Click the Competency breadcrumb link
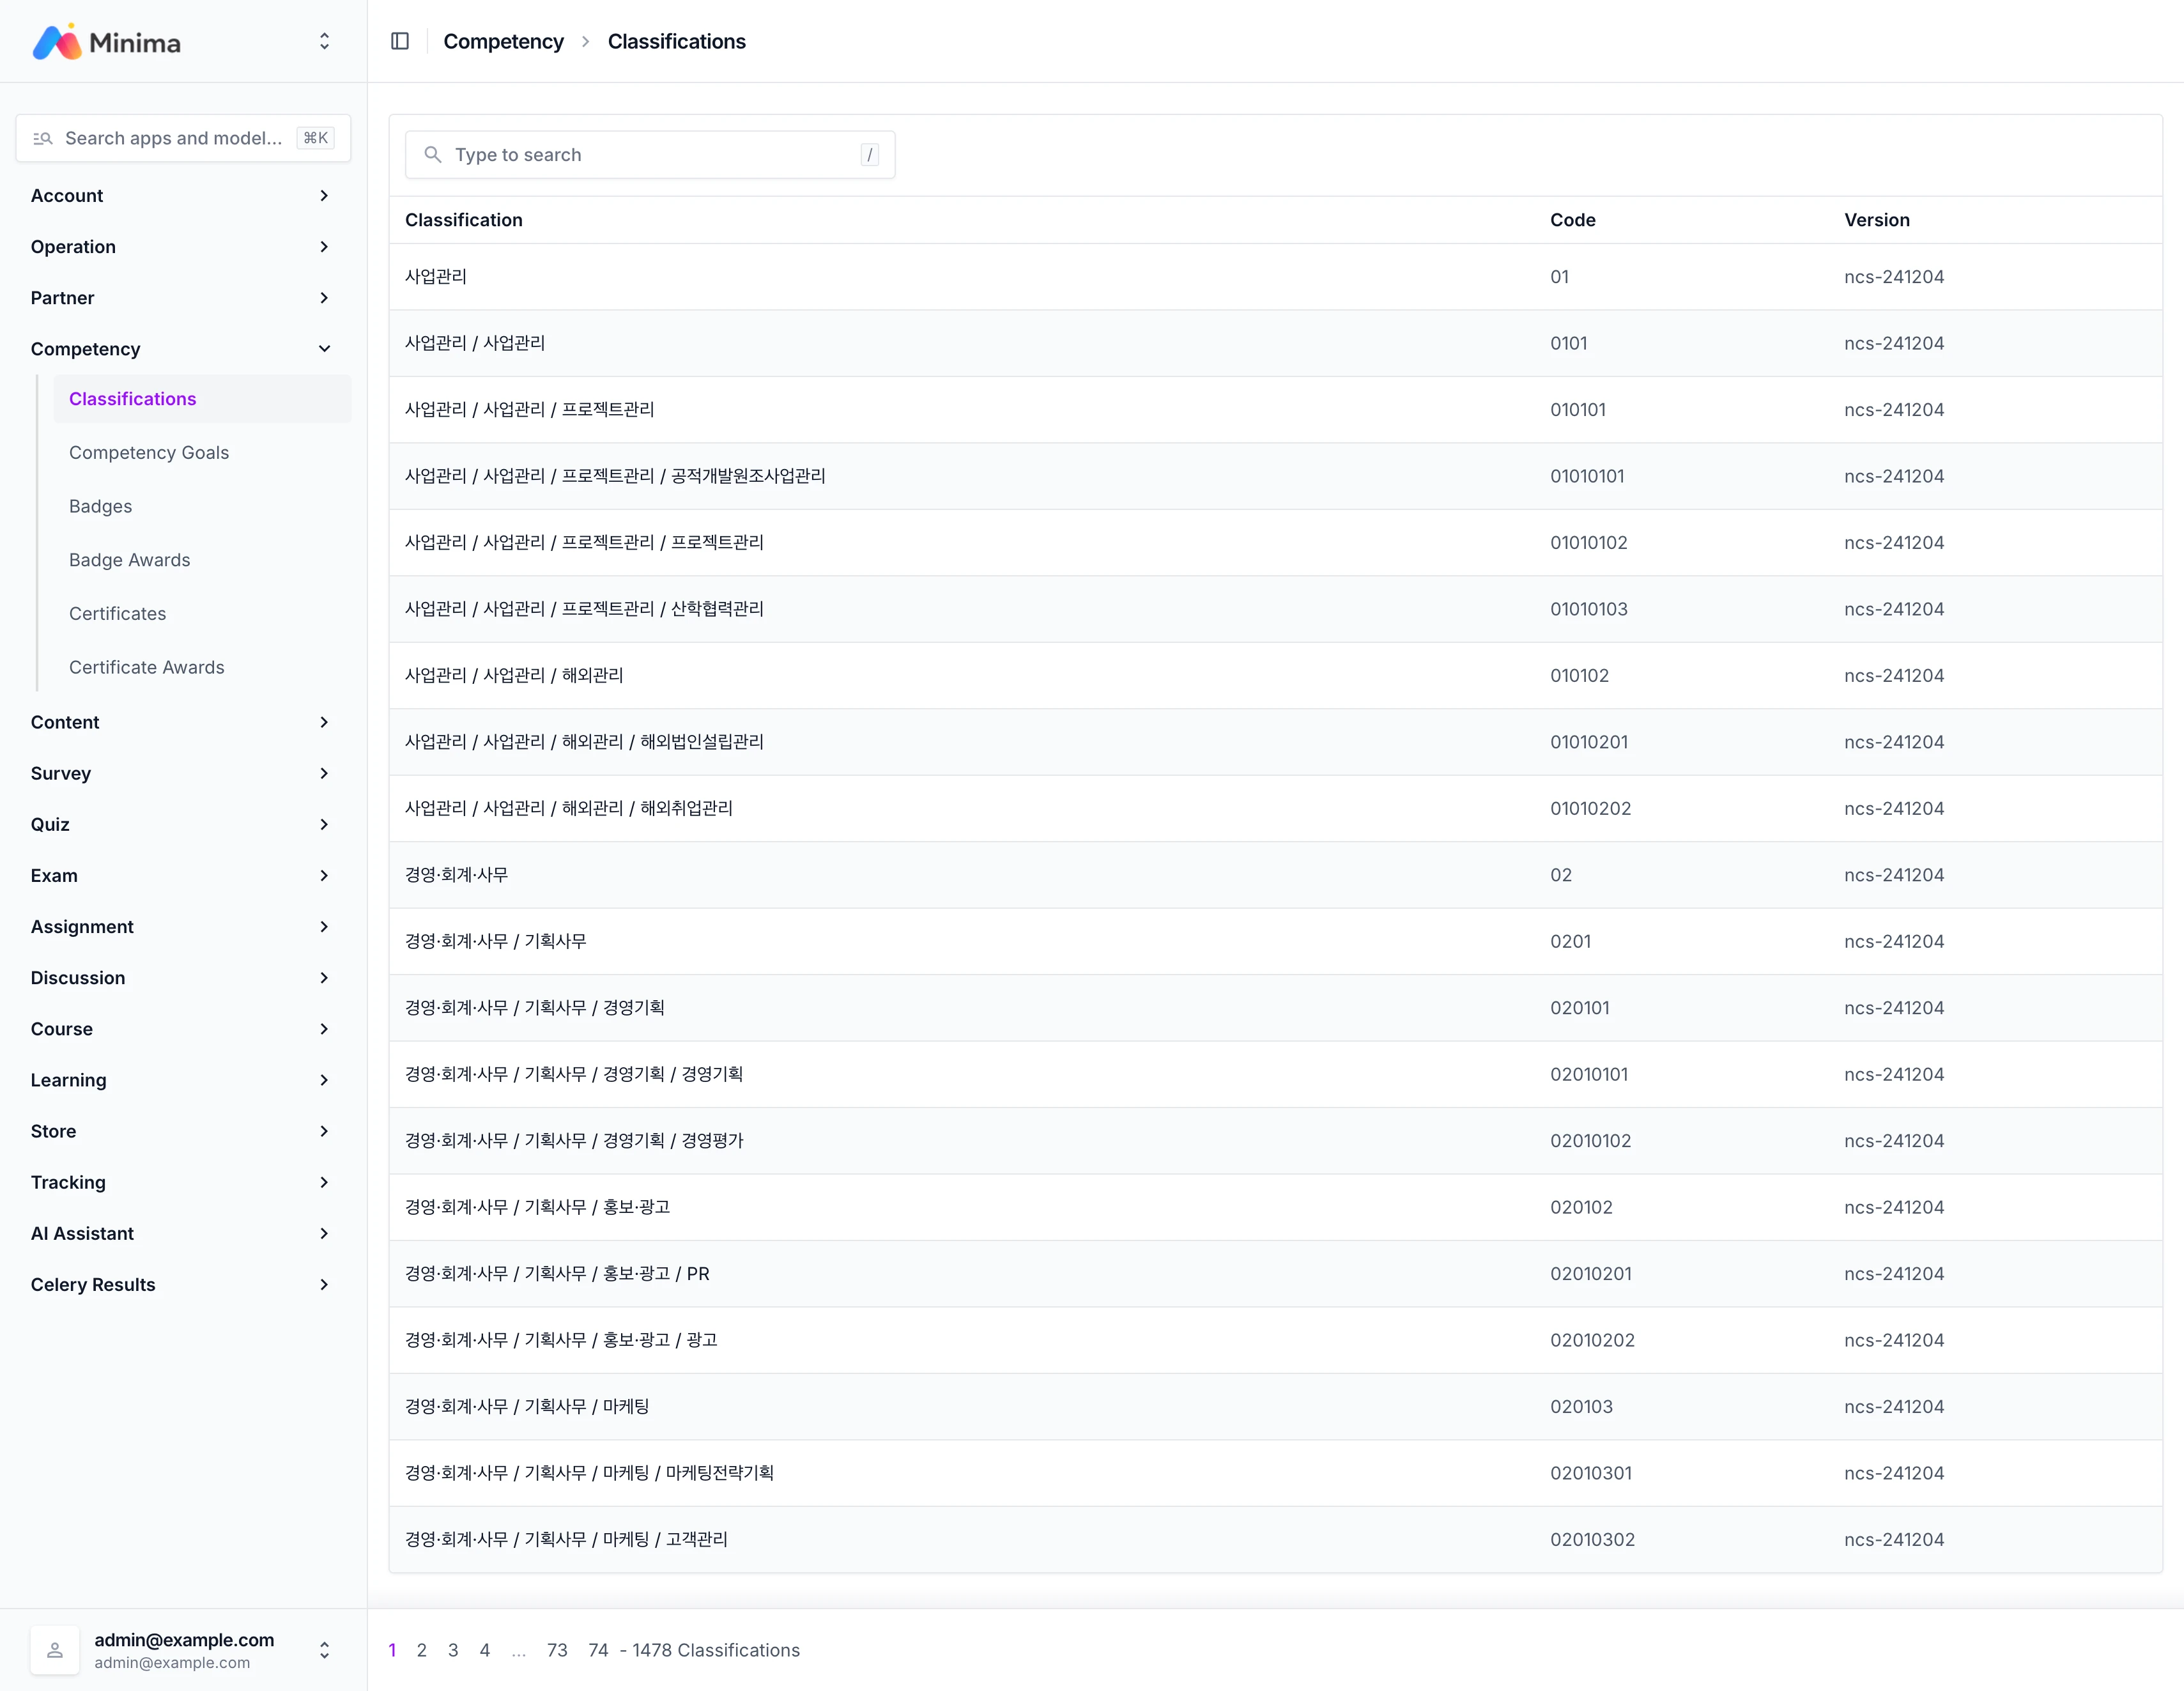This screenshot has width=2184, height=1691. tap(503, 41)
